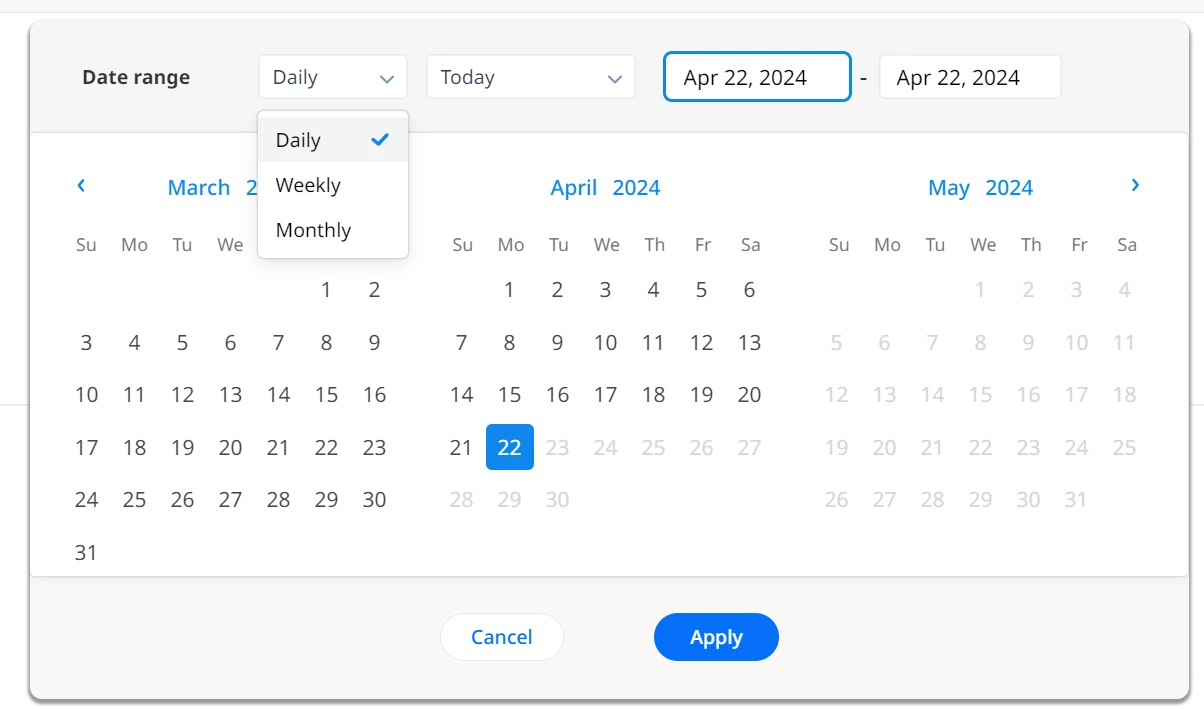Click the checkmark beside Daily option
Viewport: 1204px width, 709px height.
380,139
